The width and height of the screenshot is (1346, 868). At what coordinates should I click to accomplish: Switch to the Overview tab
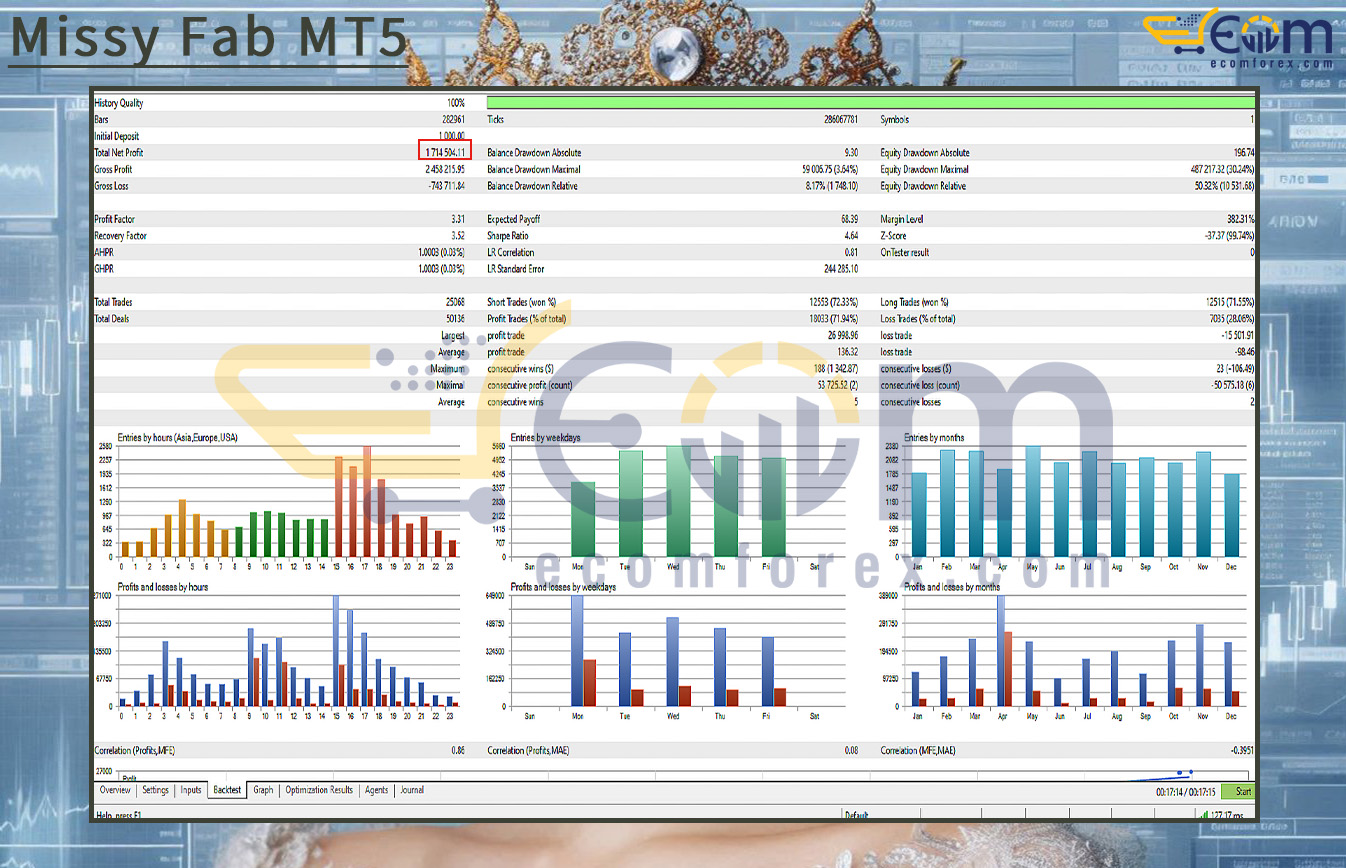pyautogui.click(x=114, y=790)
